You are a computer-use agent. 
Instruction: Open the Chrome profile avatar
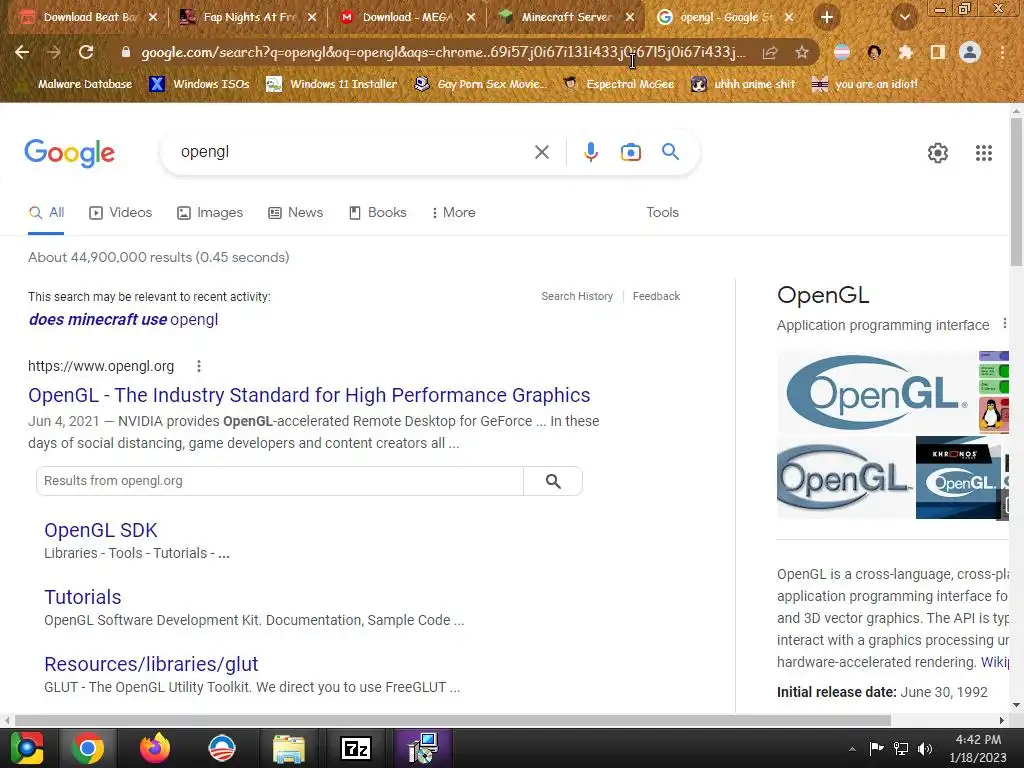tap(970, 52)
